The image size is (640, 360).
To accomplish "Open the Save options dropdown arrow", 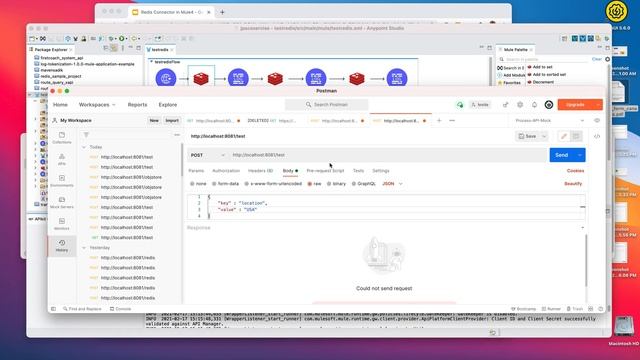I will point(544,136).
